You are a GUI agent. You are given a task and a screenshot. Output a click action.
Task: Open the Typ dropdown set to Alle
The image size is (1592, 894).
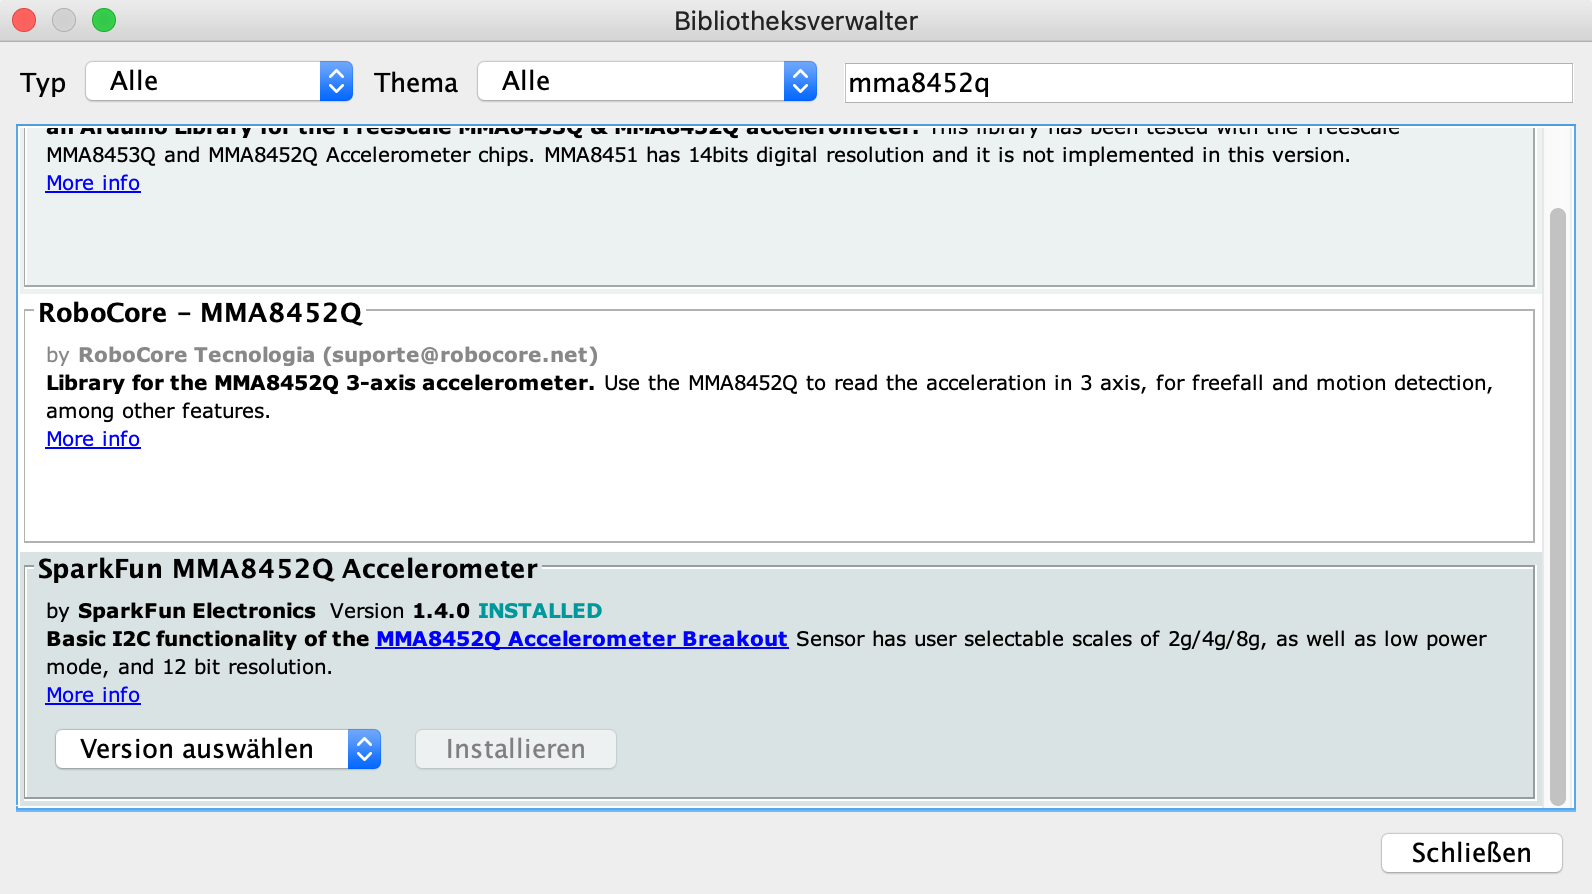point(219,81)
